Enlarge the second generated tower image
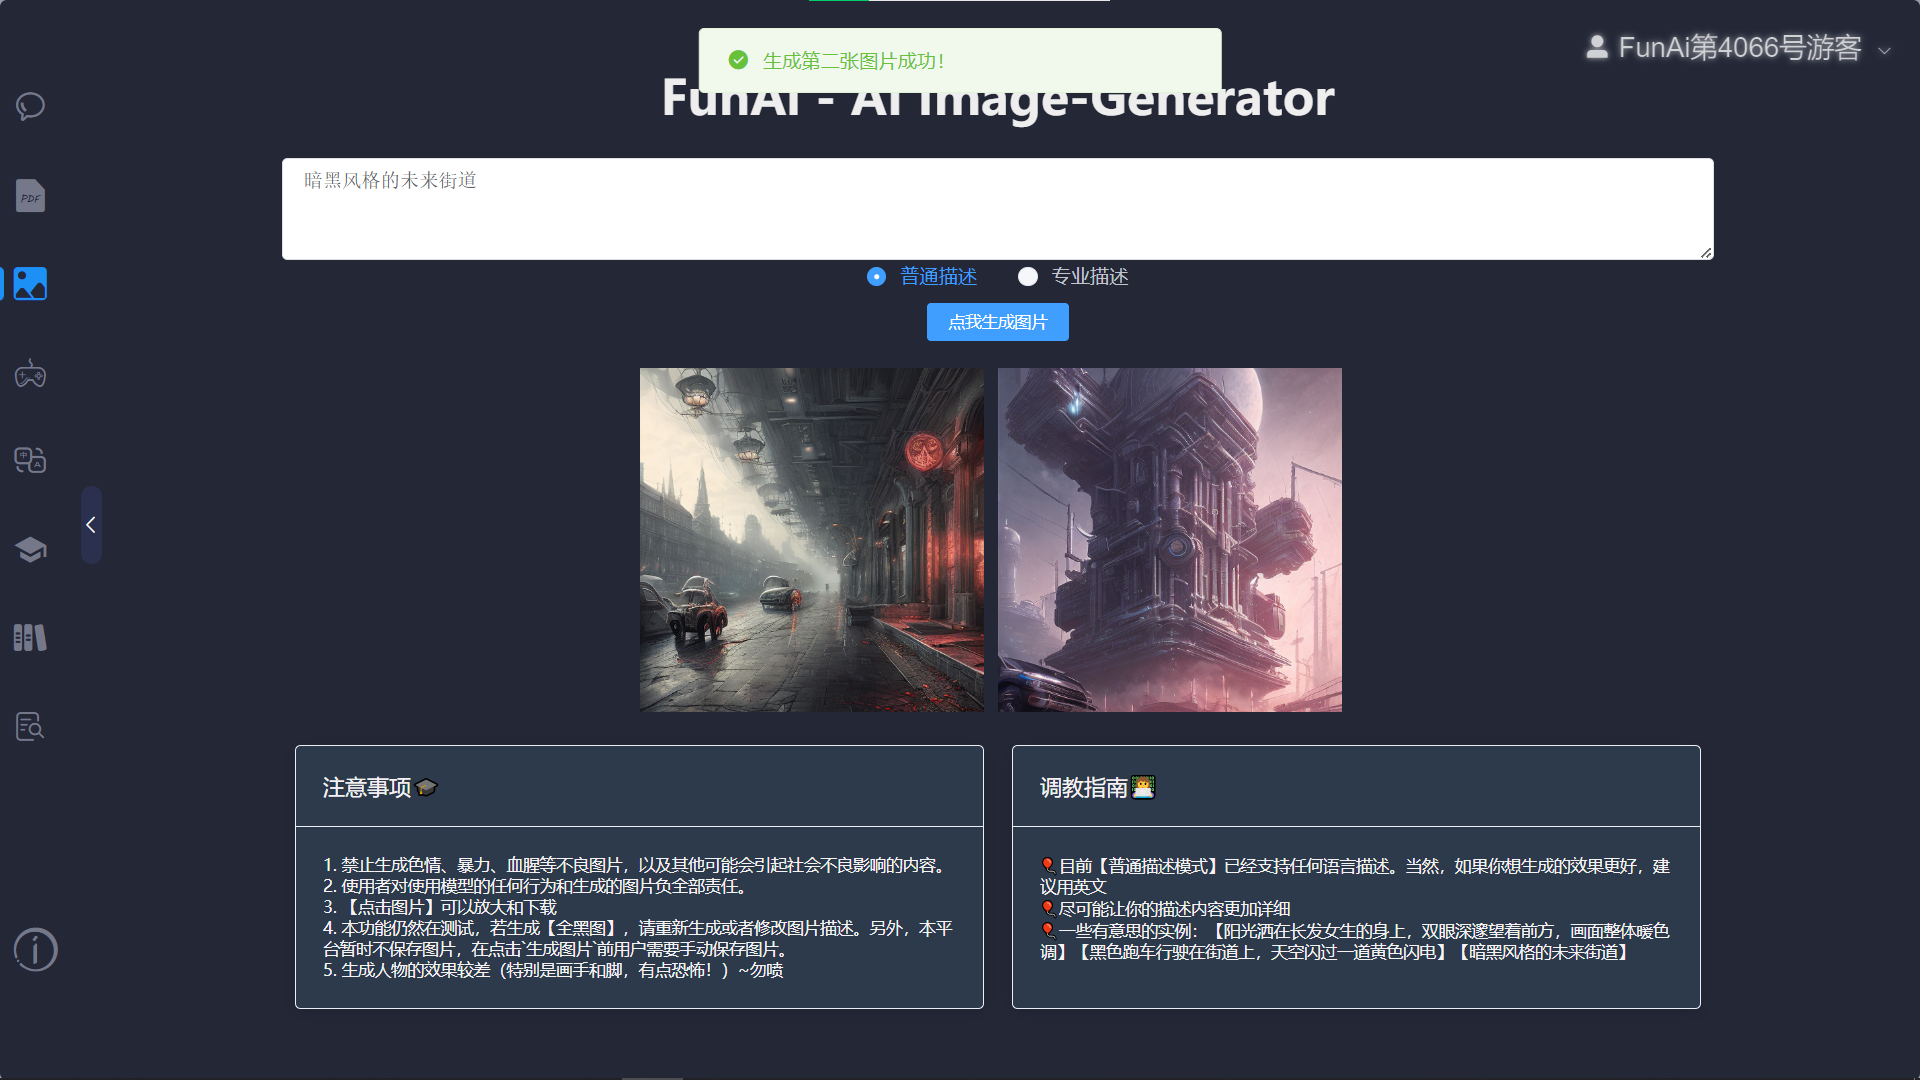1920x1080 pixels. tap(1169, 540)
